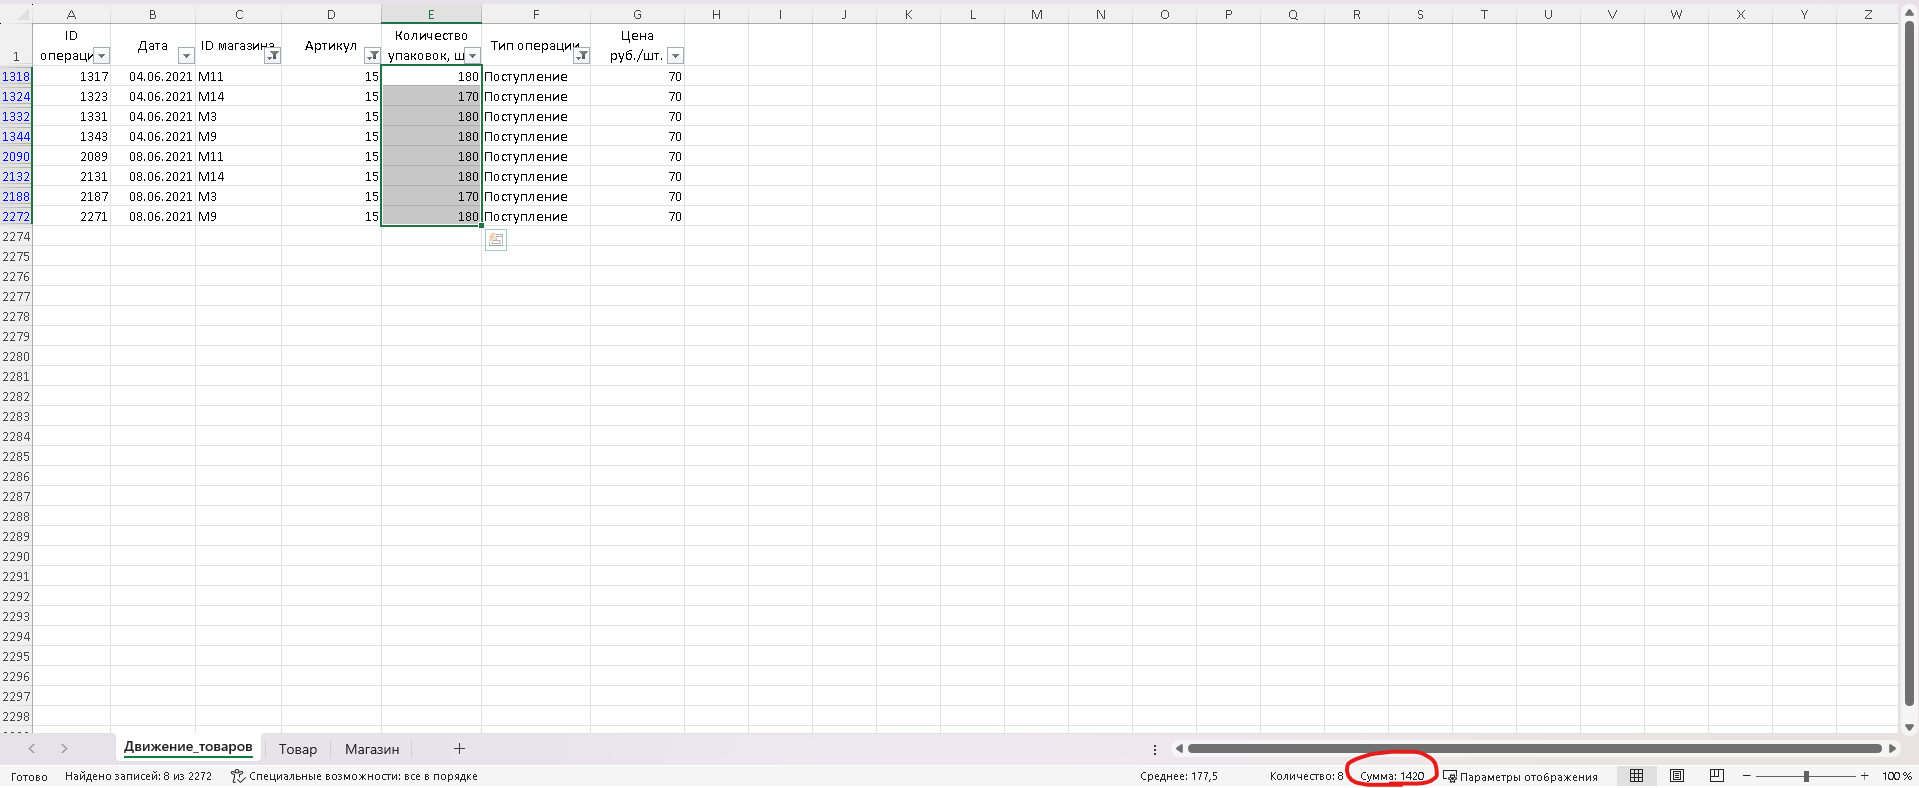1919x788 pixels.
Task: Click the accessibility checker status icon
Action: tap(237, 776)
